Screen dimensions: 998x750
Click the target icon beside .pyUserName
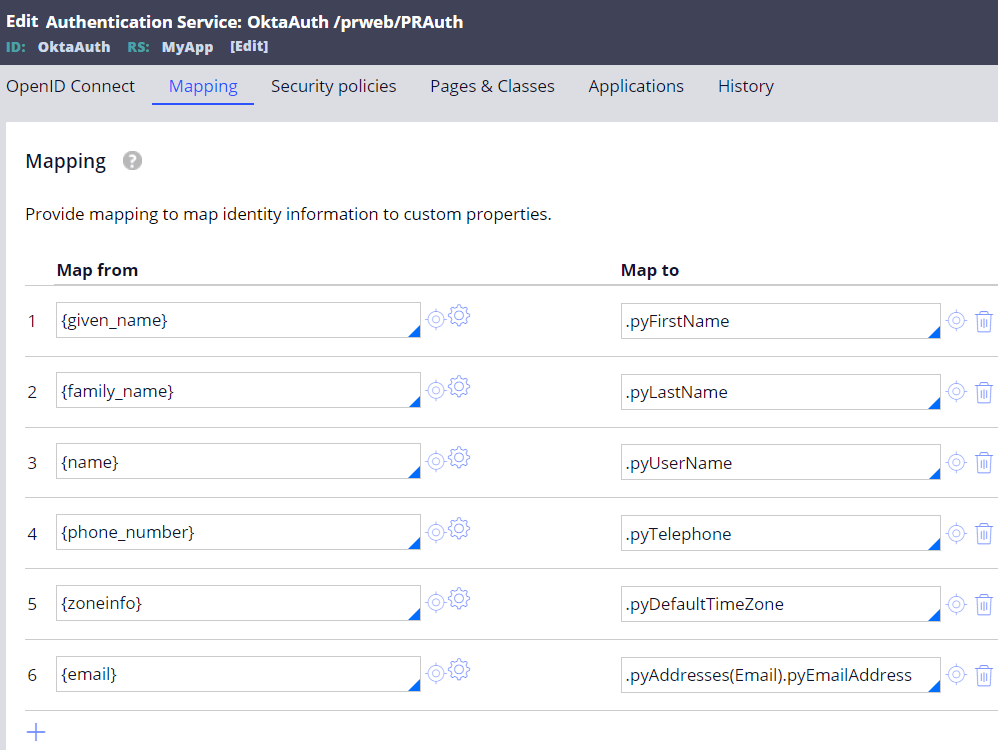point(956,463)
